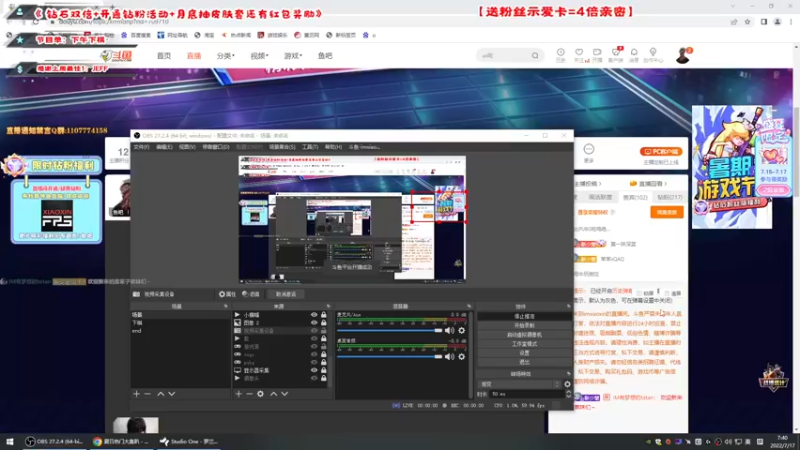Toggle visibility of 视频采集设备 source
The image size is (800, 450).
tap(314, 331)
